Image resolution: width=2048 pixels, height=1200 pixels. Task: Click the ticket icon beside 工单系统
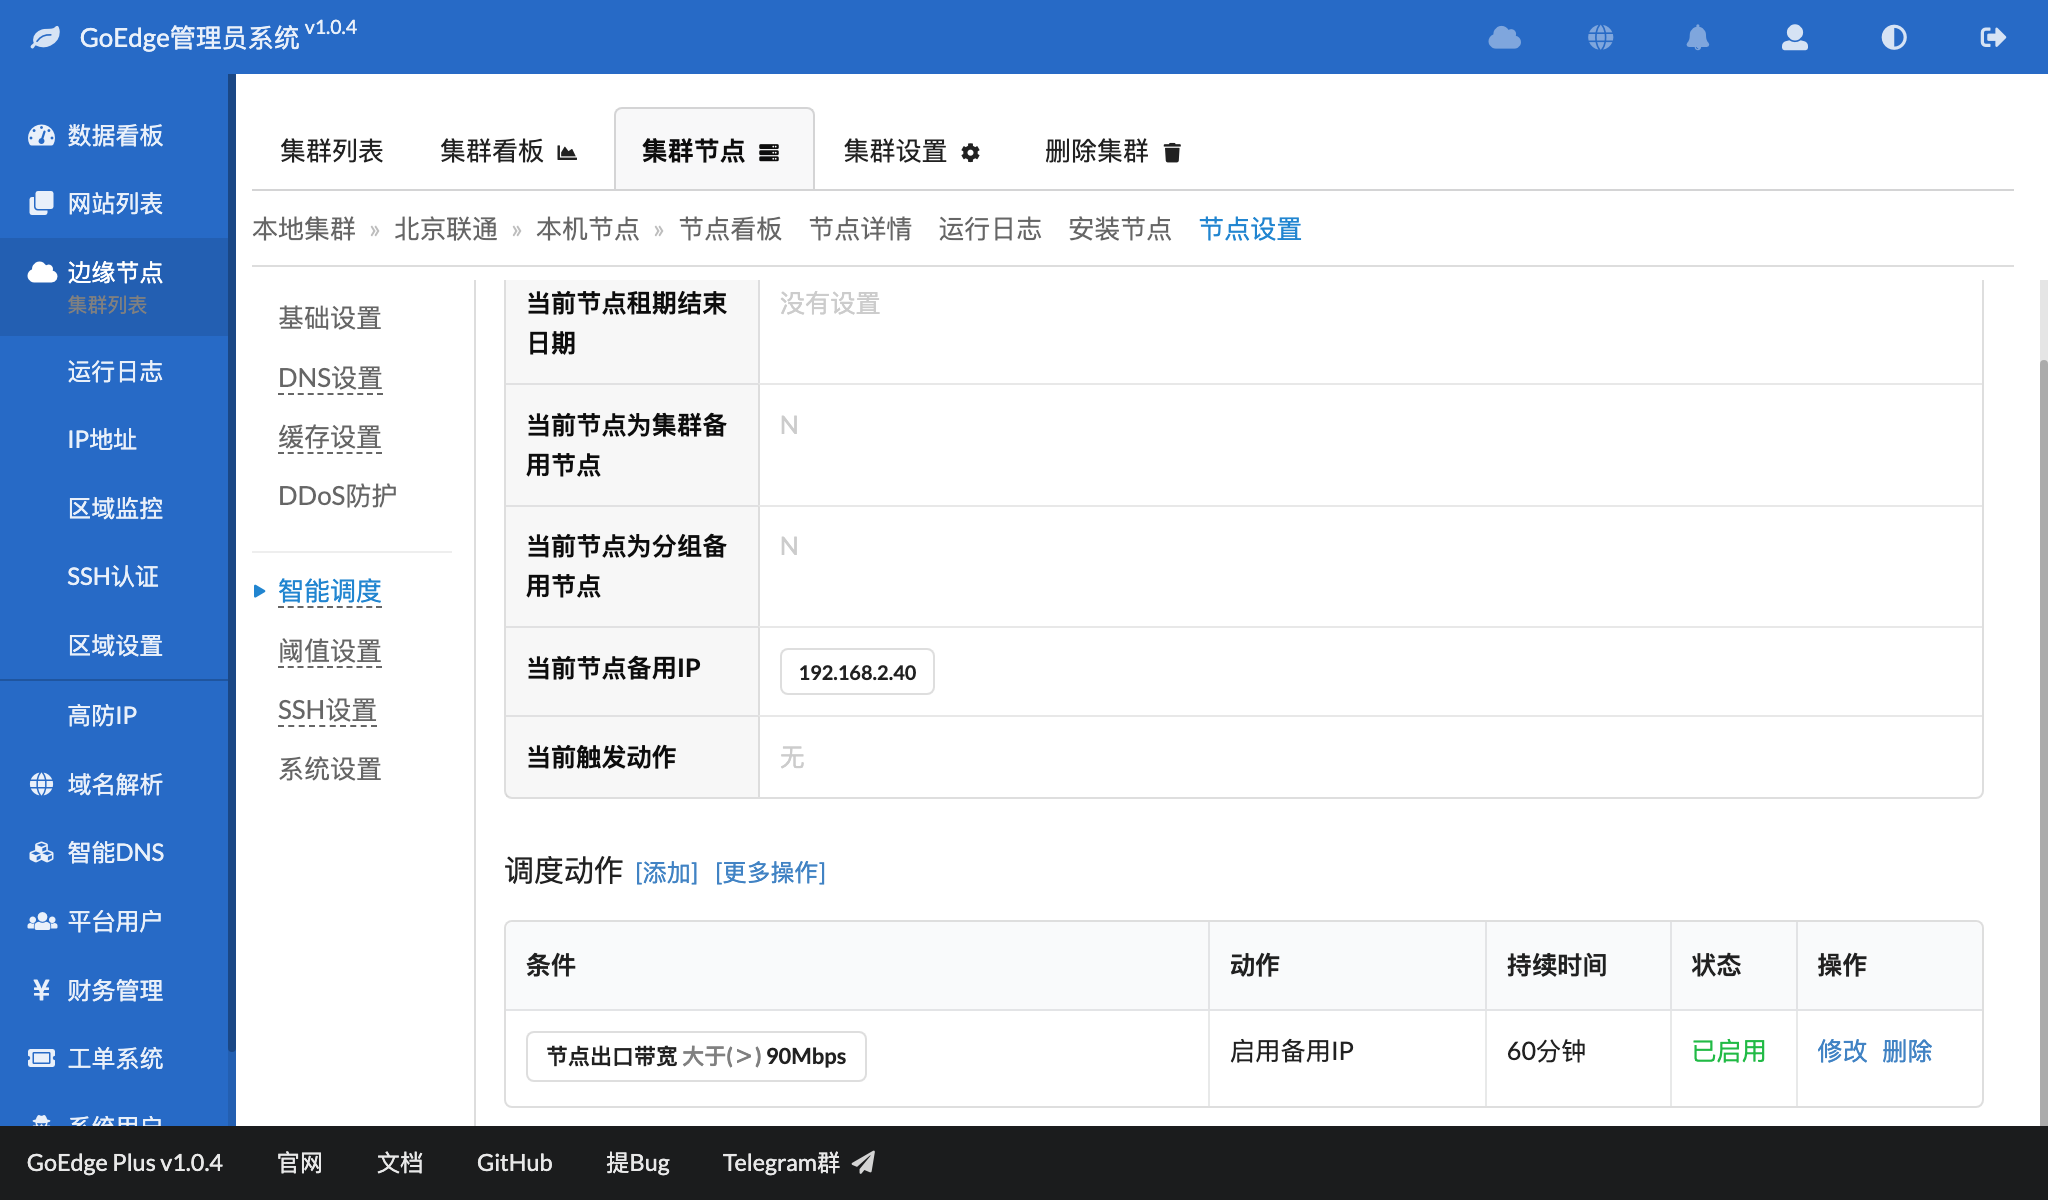42,1059
